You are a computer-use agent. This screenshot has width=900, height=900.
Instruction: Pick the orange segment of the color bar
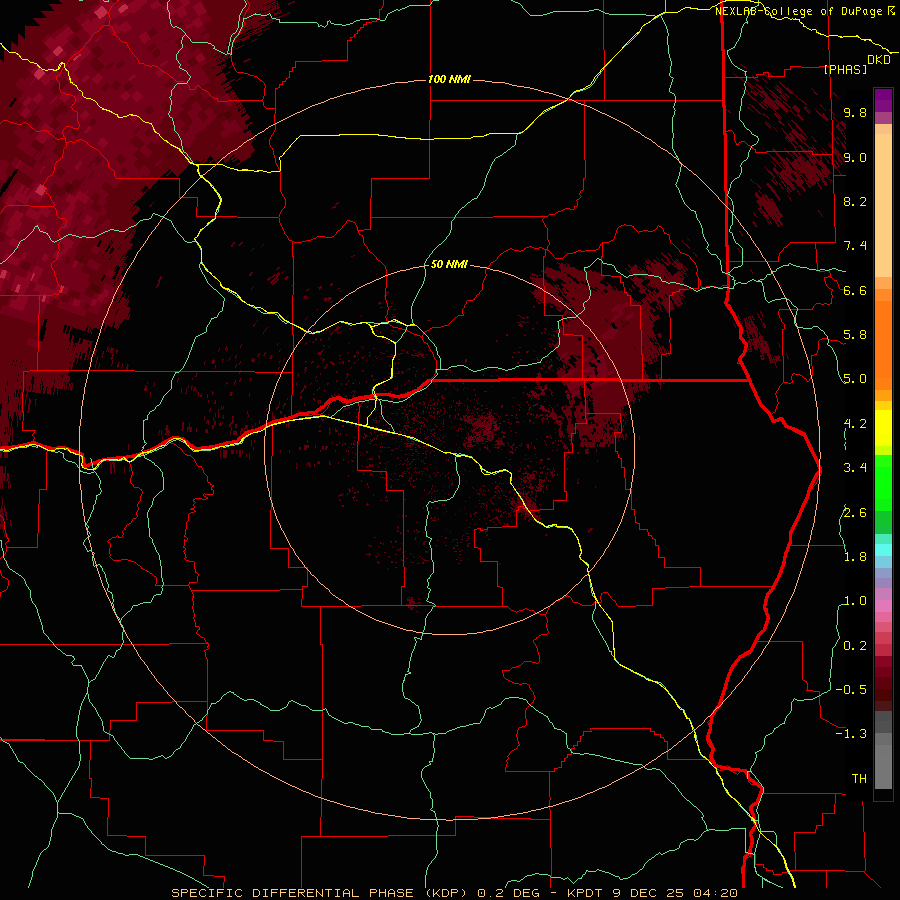click(883, 344)
